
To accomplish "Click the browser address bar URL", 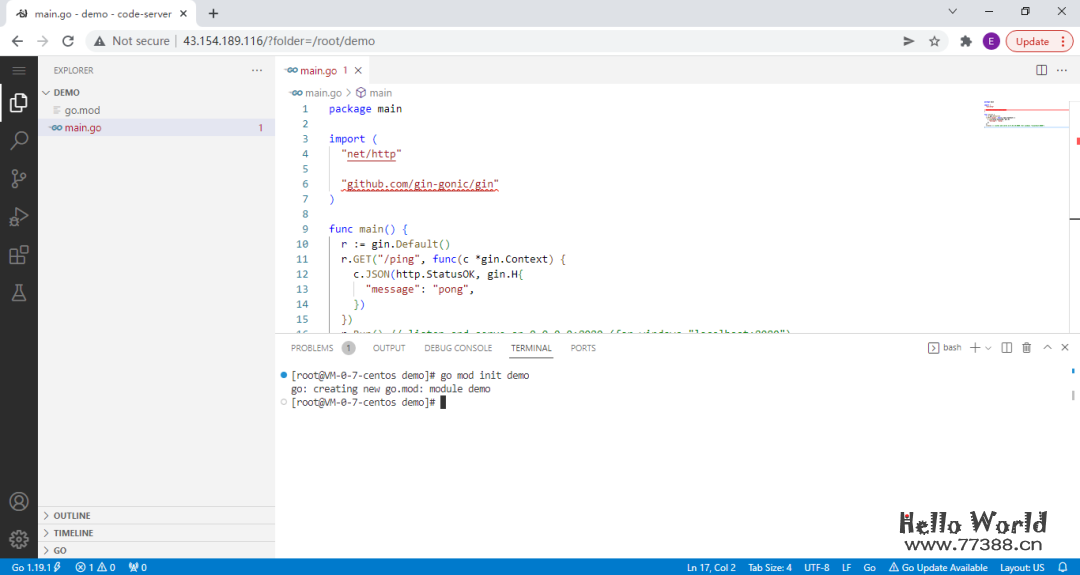I will click(279, 41).
